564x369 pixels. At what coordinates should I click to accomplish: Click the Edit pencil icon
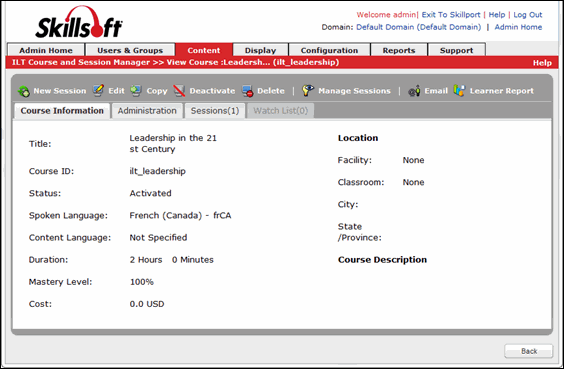pos(98,90)
